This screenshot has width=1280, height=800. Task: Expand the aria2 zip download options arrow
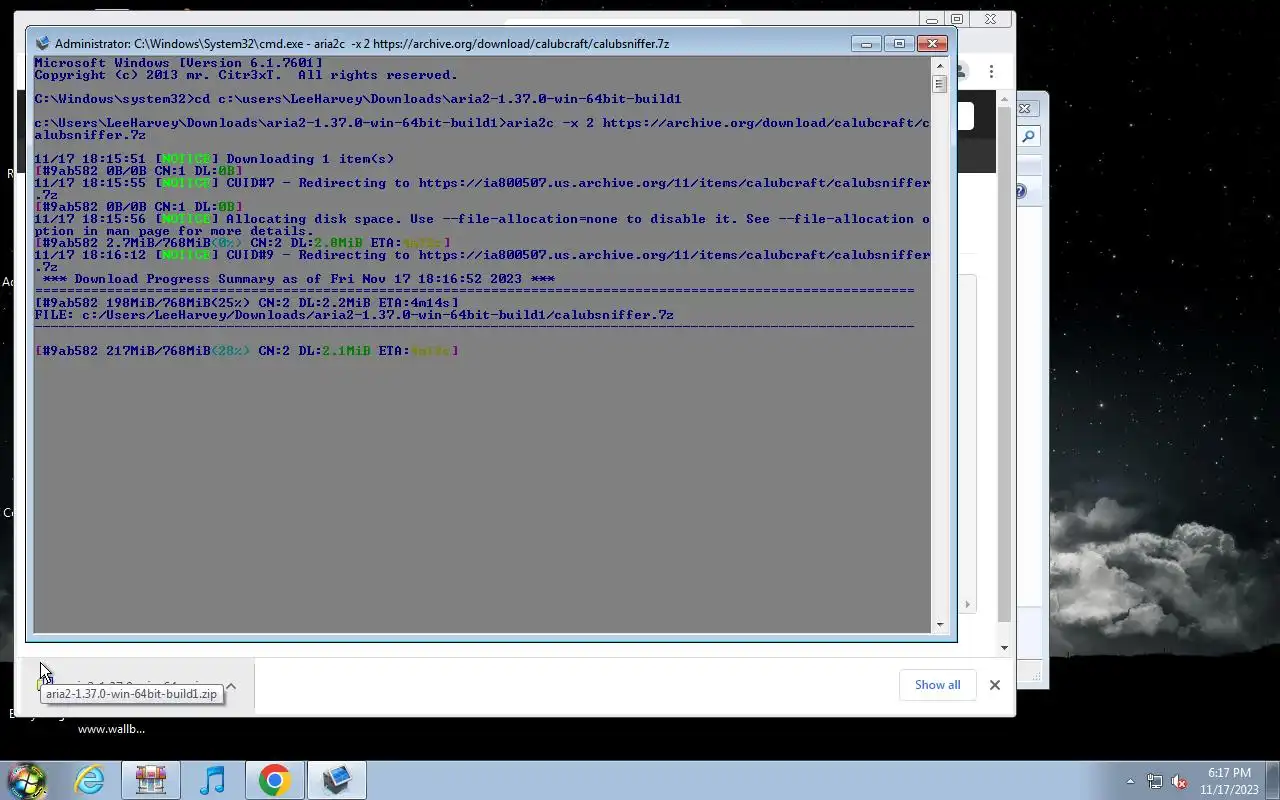tap(231, 686)
